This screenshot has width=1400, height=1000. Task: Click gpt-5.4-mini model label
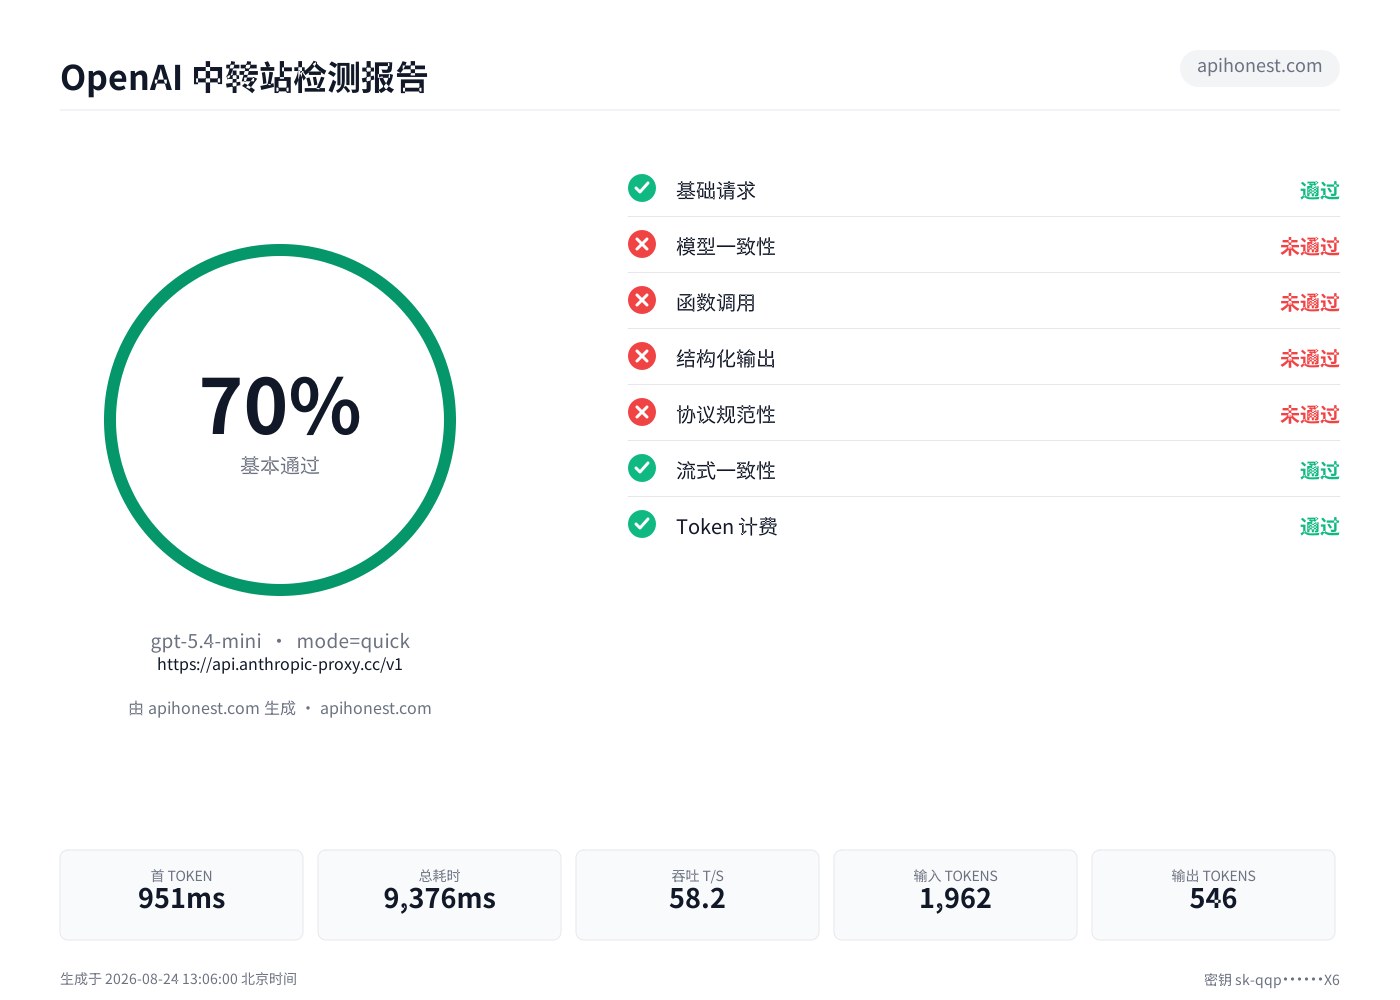pyautogui.click(x=206, y=641)
